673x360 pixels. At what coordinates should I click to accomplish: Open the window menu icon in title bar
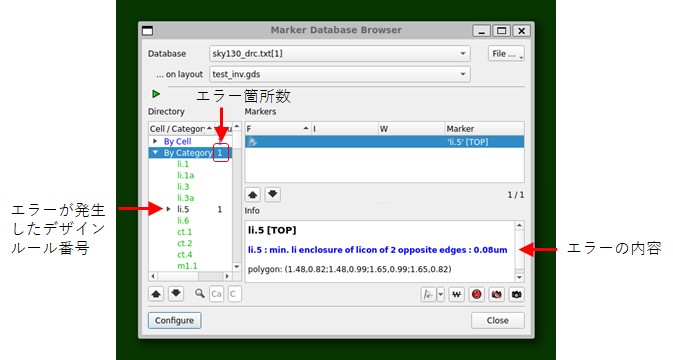pyautogui.click(x=148, y=30)
